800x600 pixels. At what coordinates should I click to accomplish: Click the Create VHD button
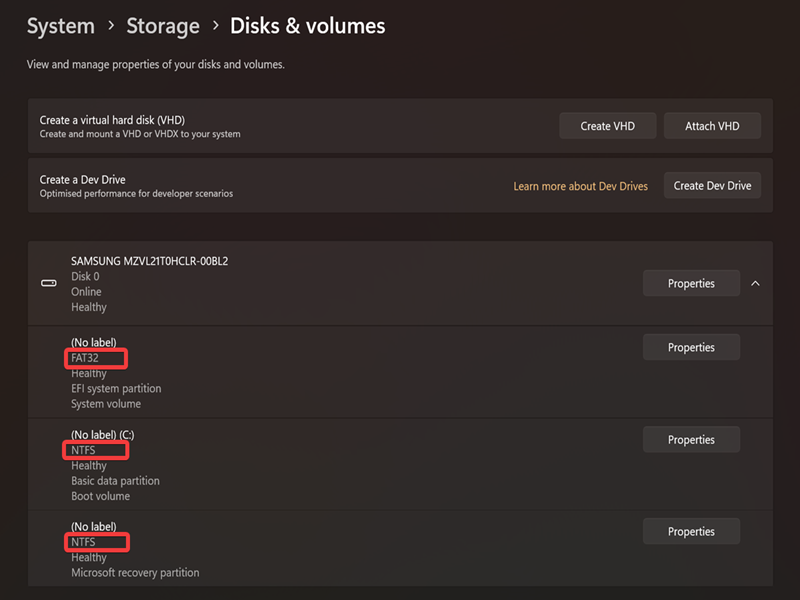607,125
